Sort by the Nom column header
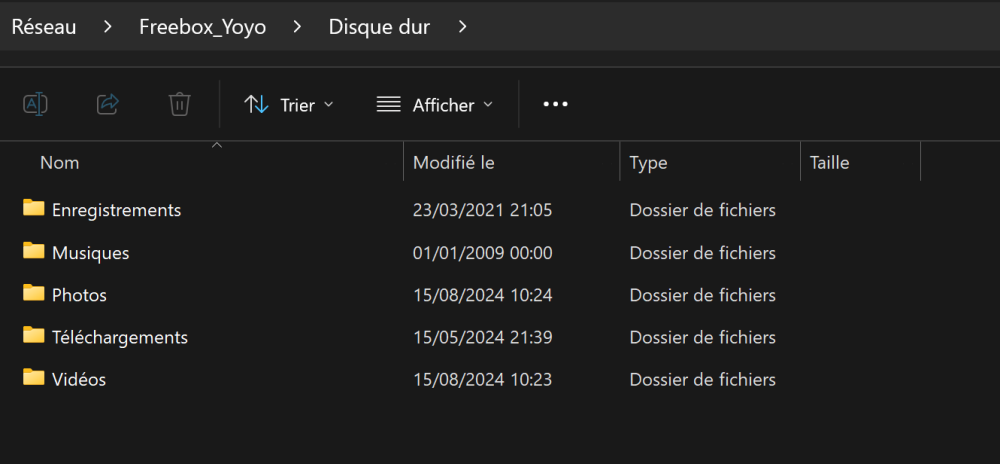 coord(60,162)
